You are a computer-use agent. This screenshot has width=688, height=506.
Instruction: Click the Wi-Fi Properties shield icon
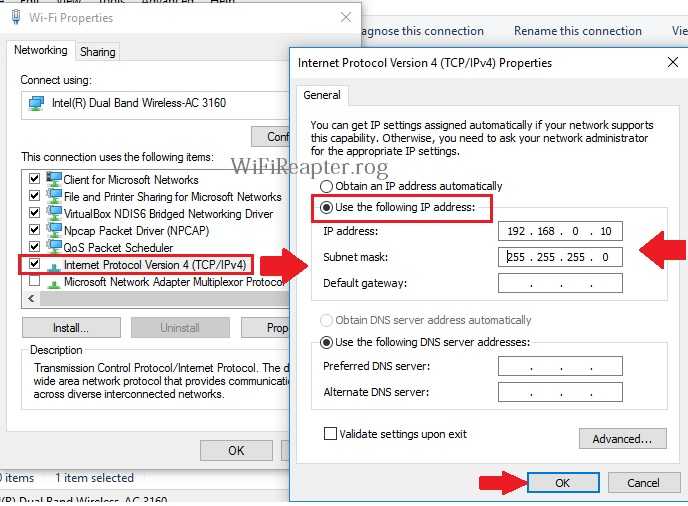(15, 18)
